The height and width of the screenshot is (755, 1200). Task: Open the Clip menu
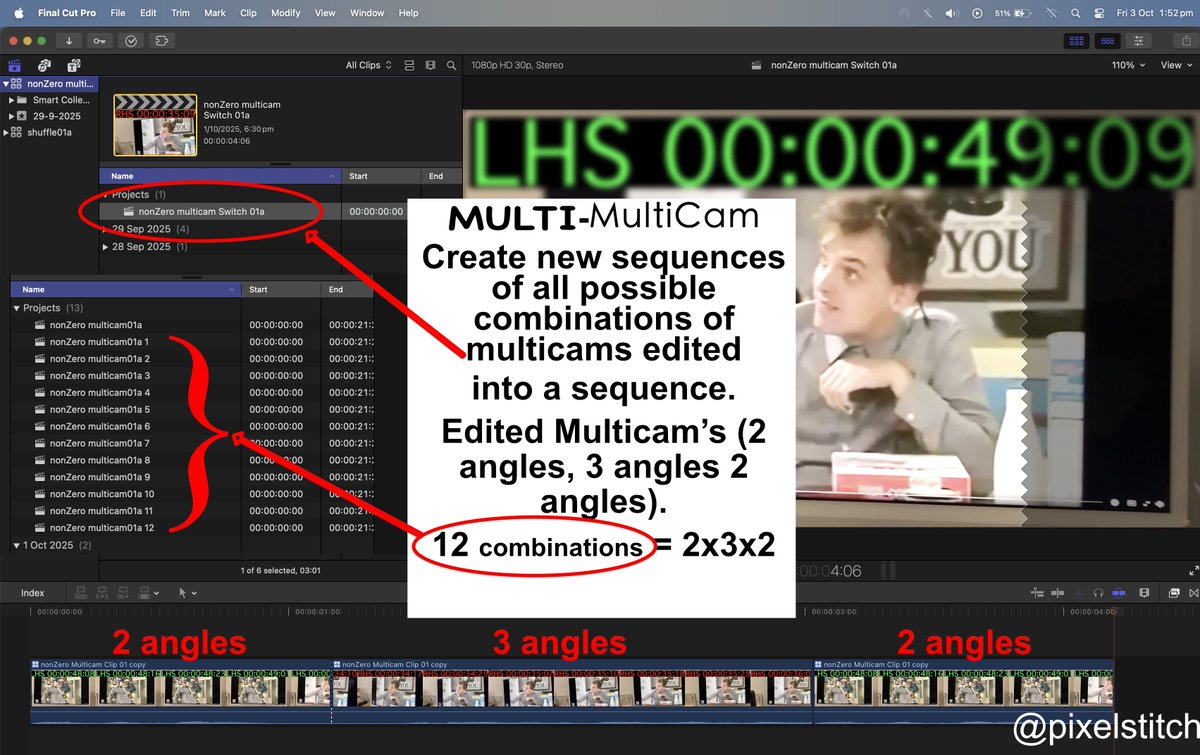248,13
